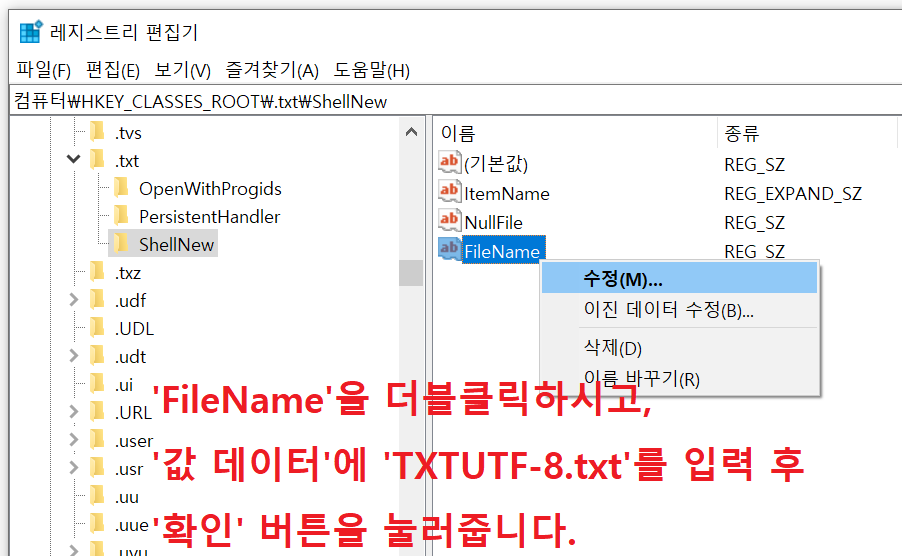This screenshot has height=556, width=902.
Task: Open the 즐겨찾기(A) menu
Action: click(272, 70)
